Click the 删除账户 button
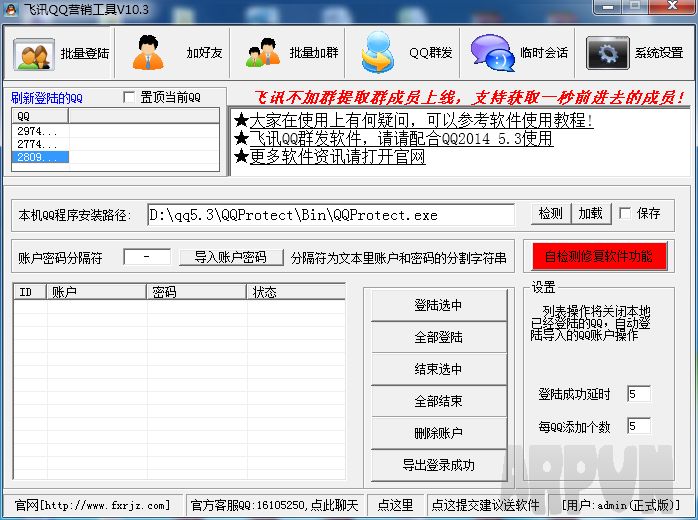Screen dimensions: 698x520 [439, 433]
